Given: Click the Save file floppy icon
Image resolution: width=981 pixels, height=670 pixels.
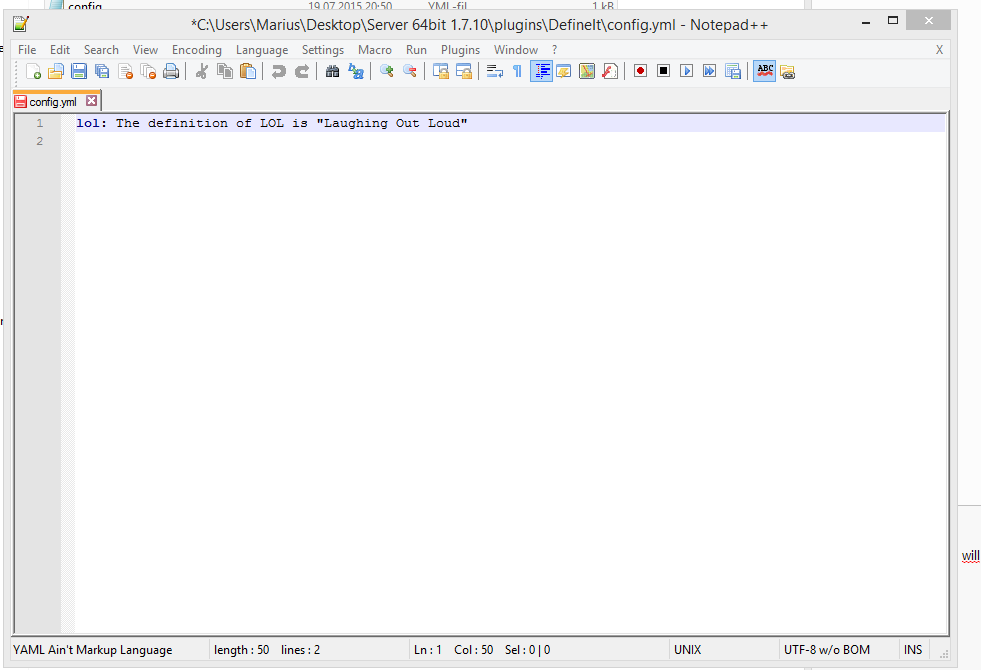Looking at the screenshot, I should coord(79,71).
